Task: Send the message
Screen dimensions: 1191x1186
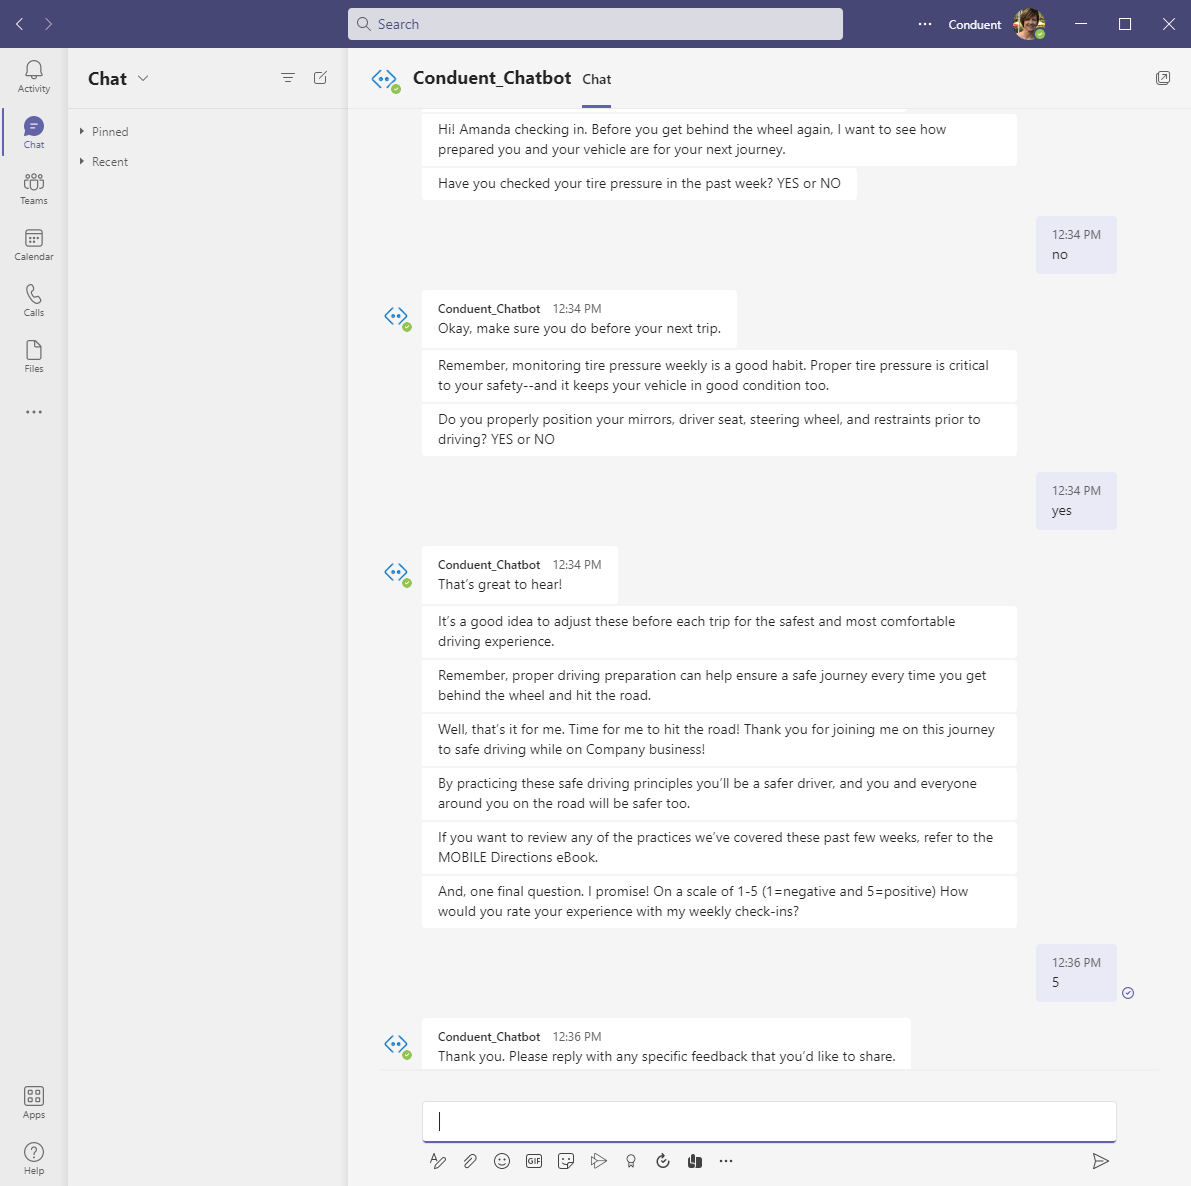Action: tap(1101, 1161)
